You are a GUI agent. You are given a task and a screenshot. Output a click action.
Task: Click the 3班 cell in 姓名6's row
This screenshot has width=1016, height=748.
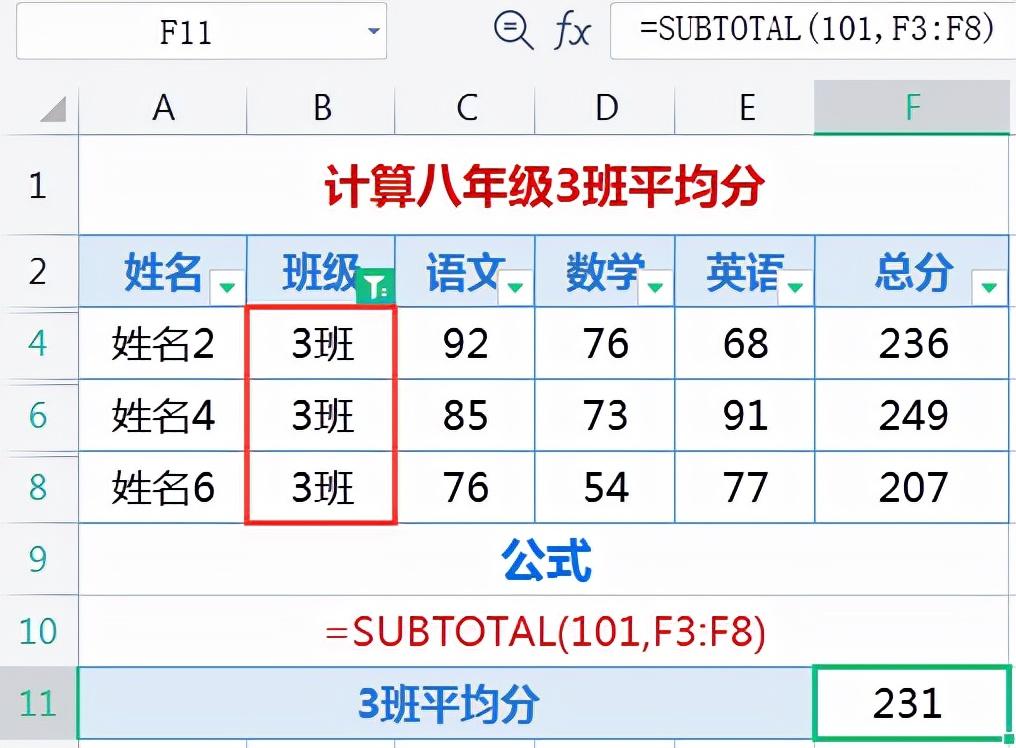[321, 487]
